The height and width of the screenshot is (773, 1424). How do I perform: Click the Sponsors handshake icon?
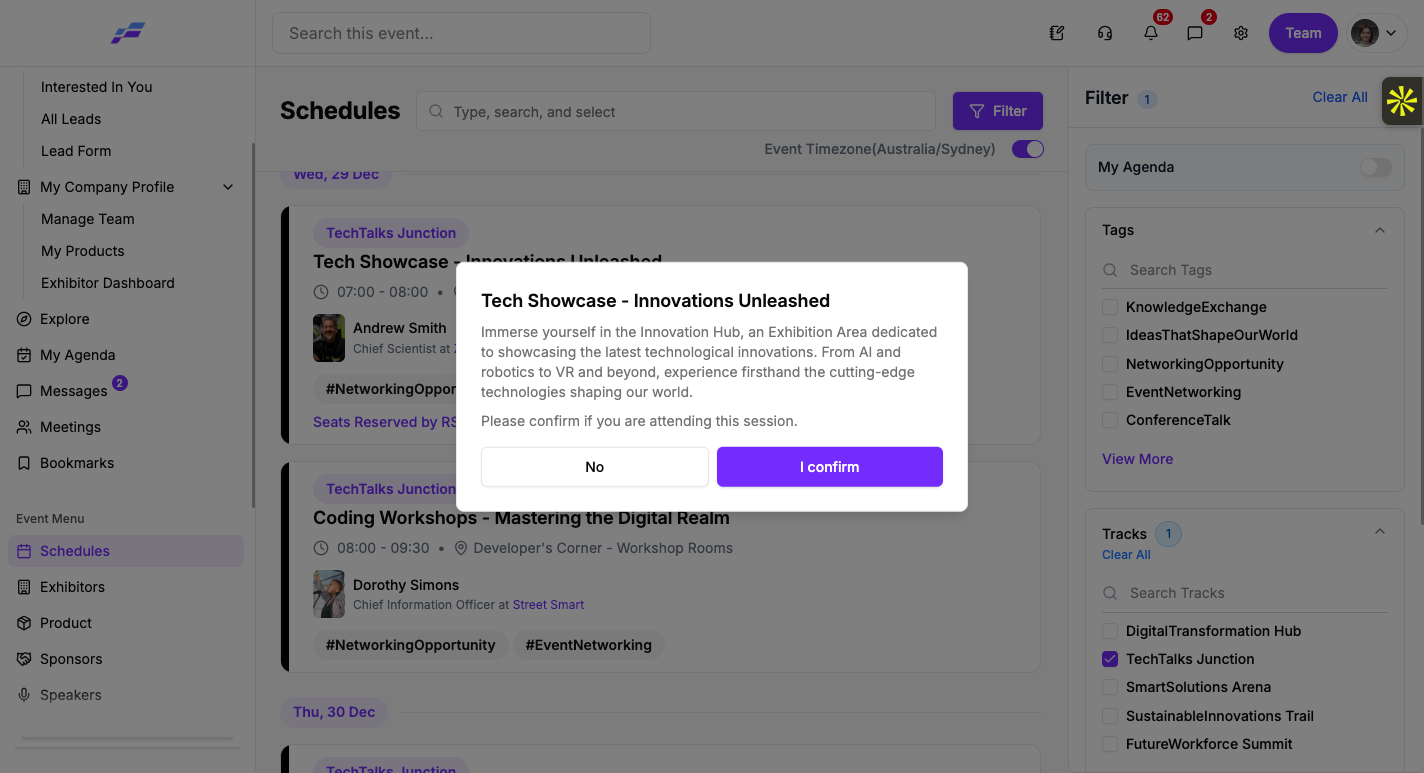(24, 659)
